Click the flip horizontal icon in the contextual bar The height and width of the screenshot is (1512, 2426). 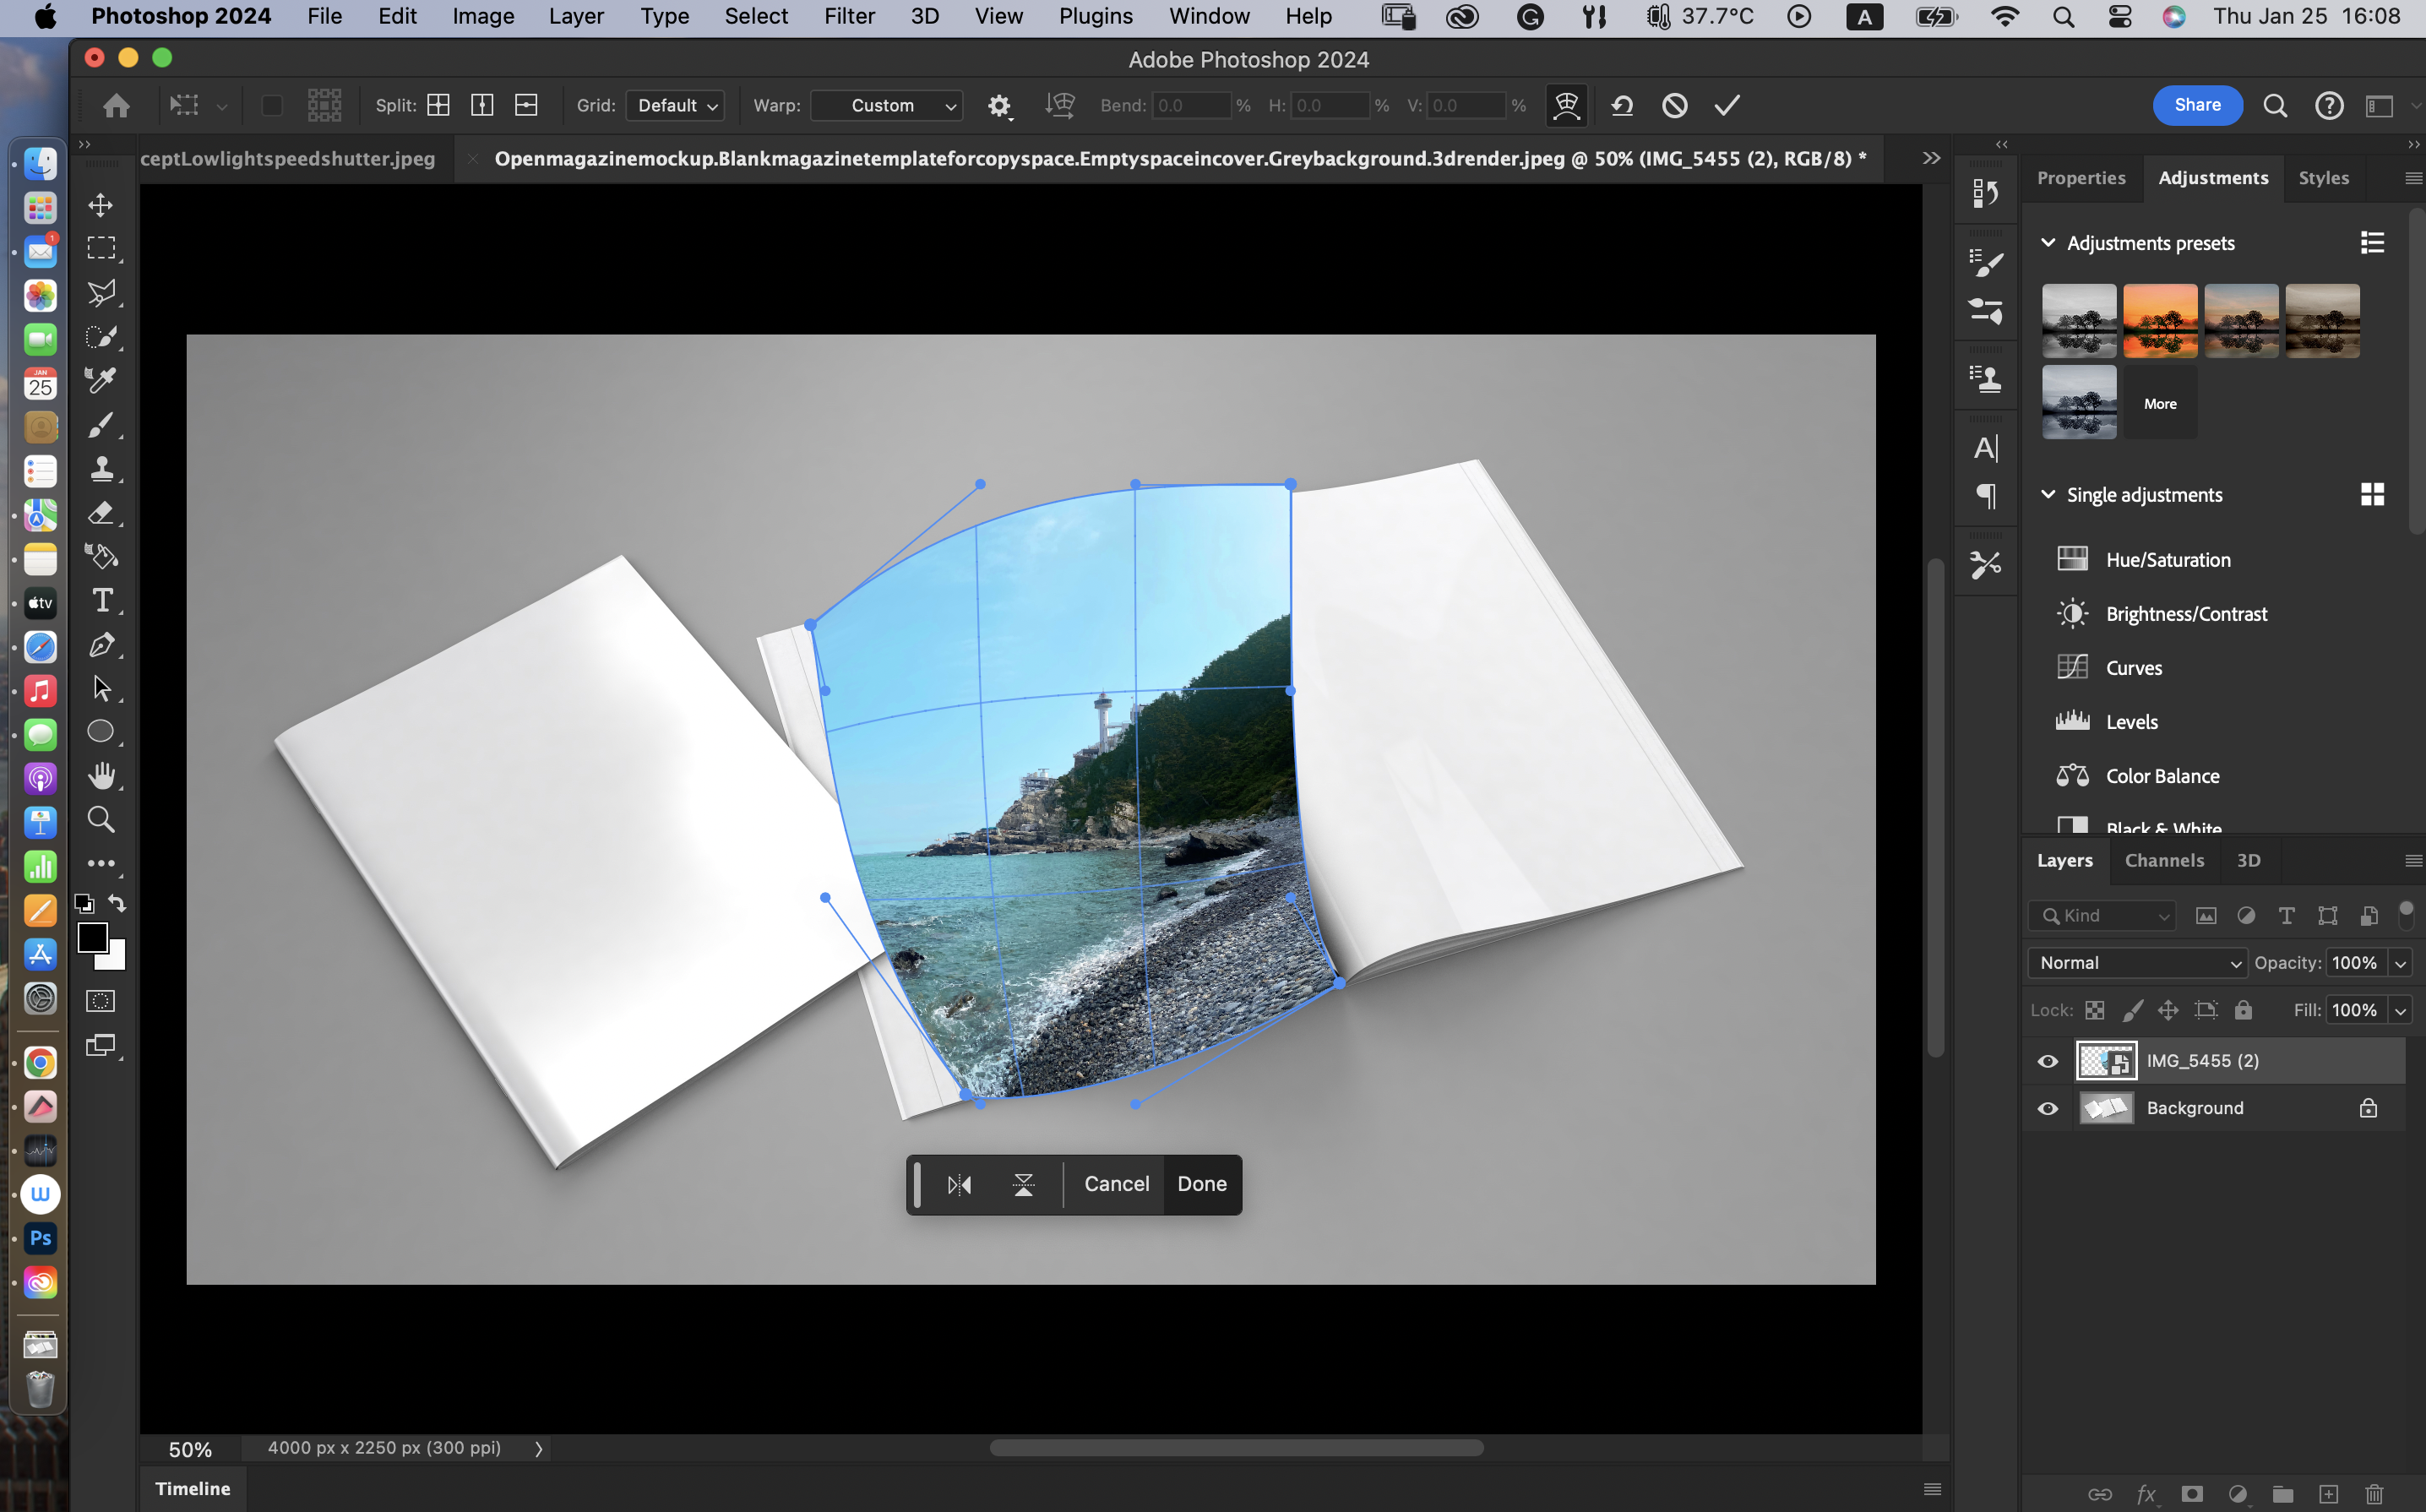tap(959, 1185)
